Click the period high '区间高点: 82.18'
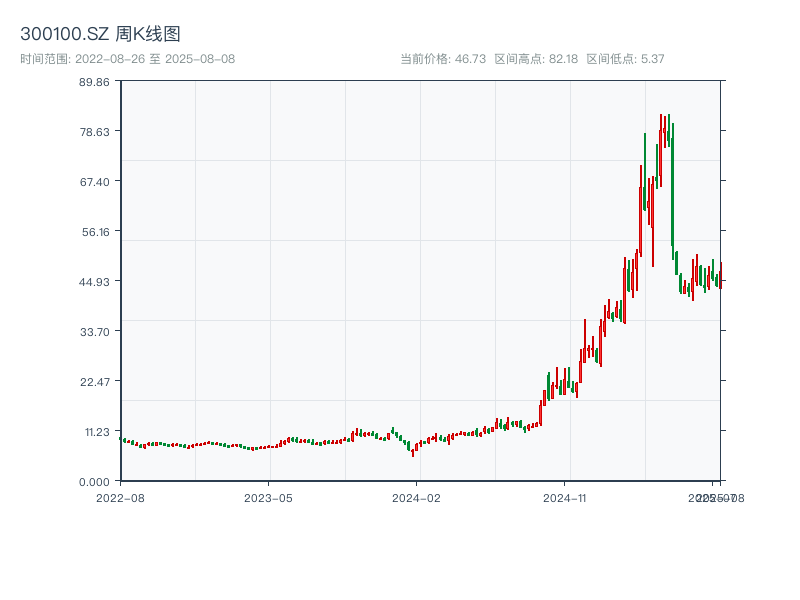 pos(536,59)
